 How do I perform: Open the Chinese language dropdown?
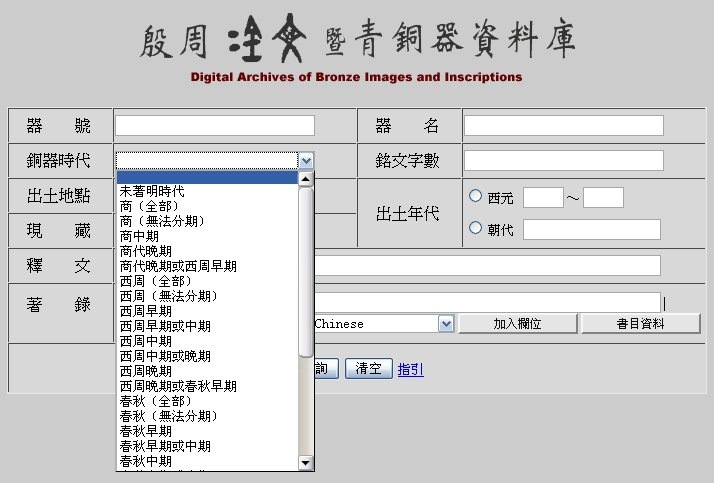pos(446,324)
